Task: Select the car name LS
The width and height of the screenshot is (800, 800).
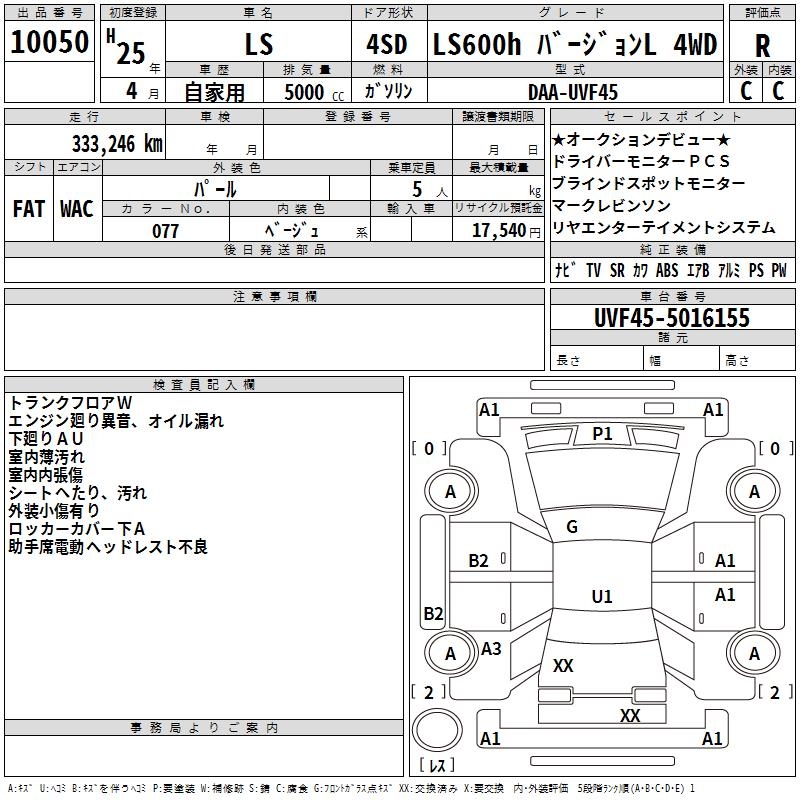Action: pyautogui.click(x=259, y=44)
